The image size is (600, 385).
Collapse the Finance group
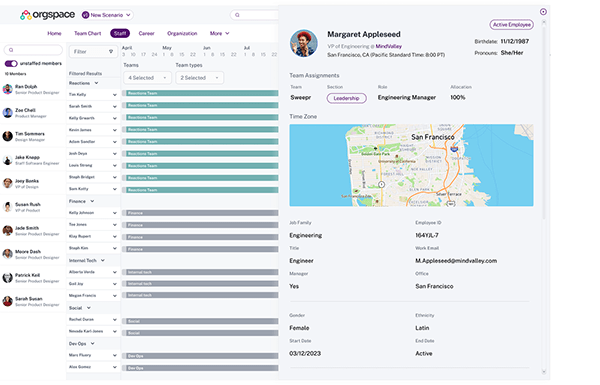(x=92, y=201)
